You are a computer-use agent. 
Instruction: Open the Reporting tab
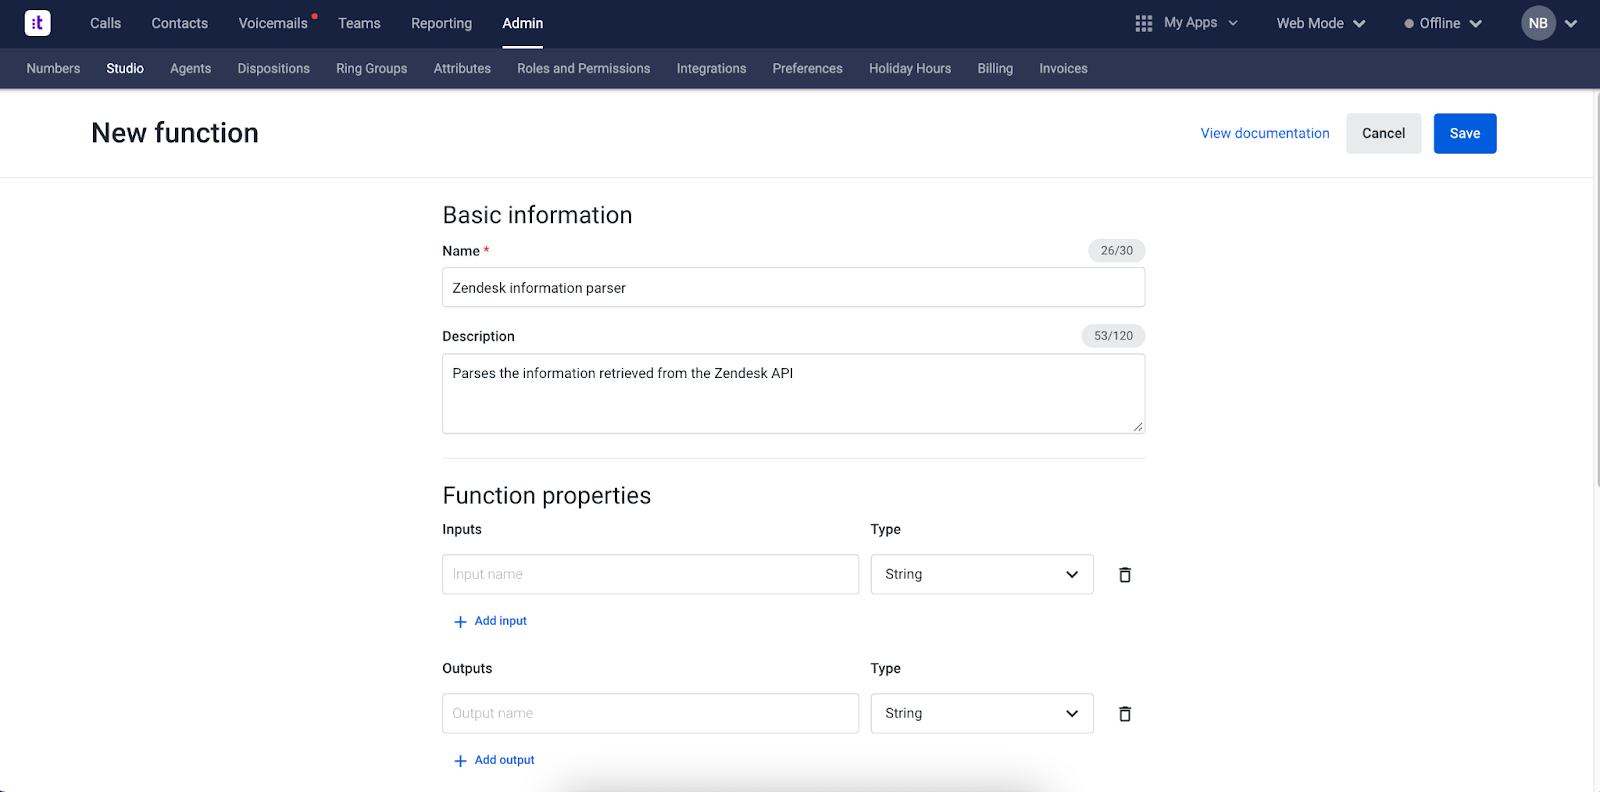[441, 23]
